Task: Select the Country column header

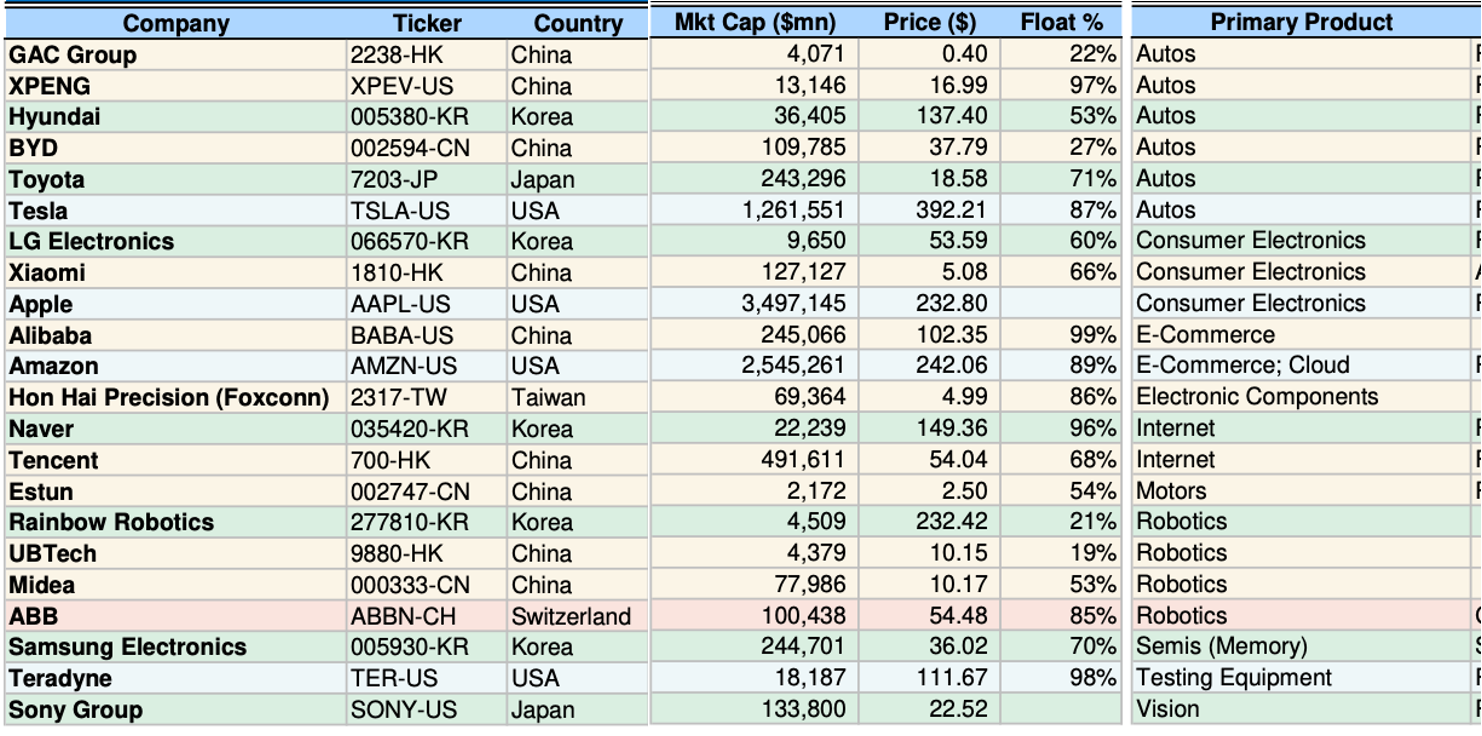Action: tap(578, 23)
